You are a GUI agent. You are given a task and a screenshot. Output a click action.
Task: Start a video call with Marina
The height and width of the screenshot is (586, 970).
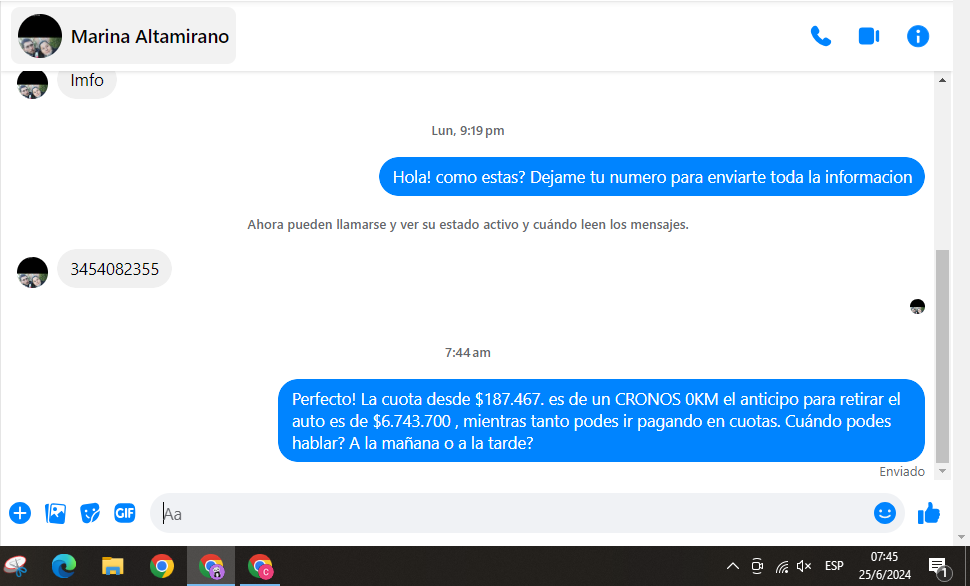click(868, 36)
